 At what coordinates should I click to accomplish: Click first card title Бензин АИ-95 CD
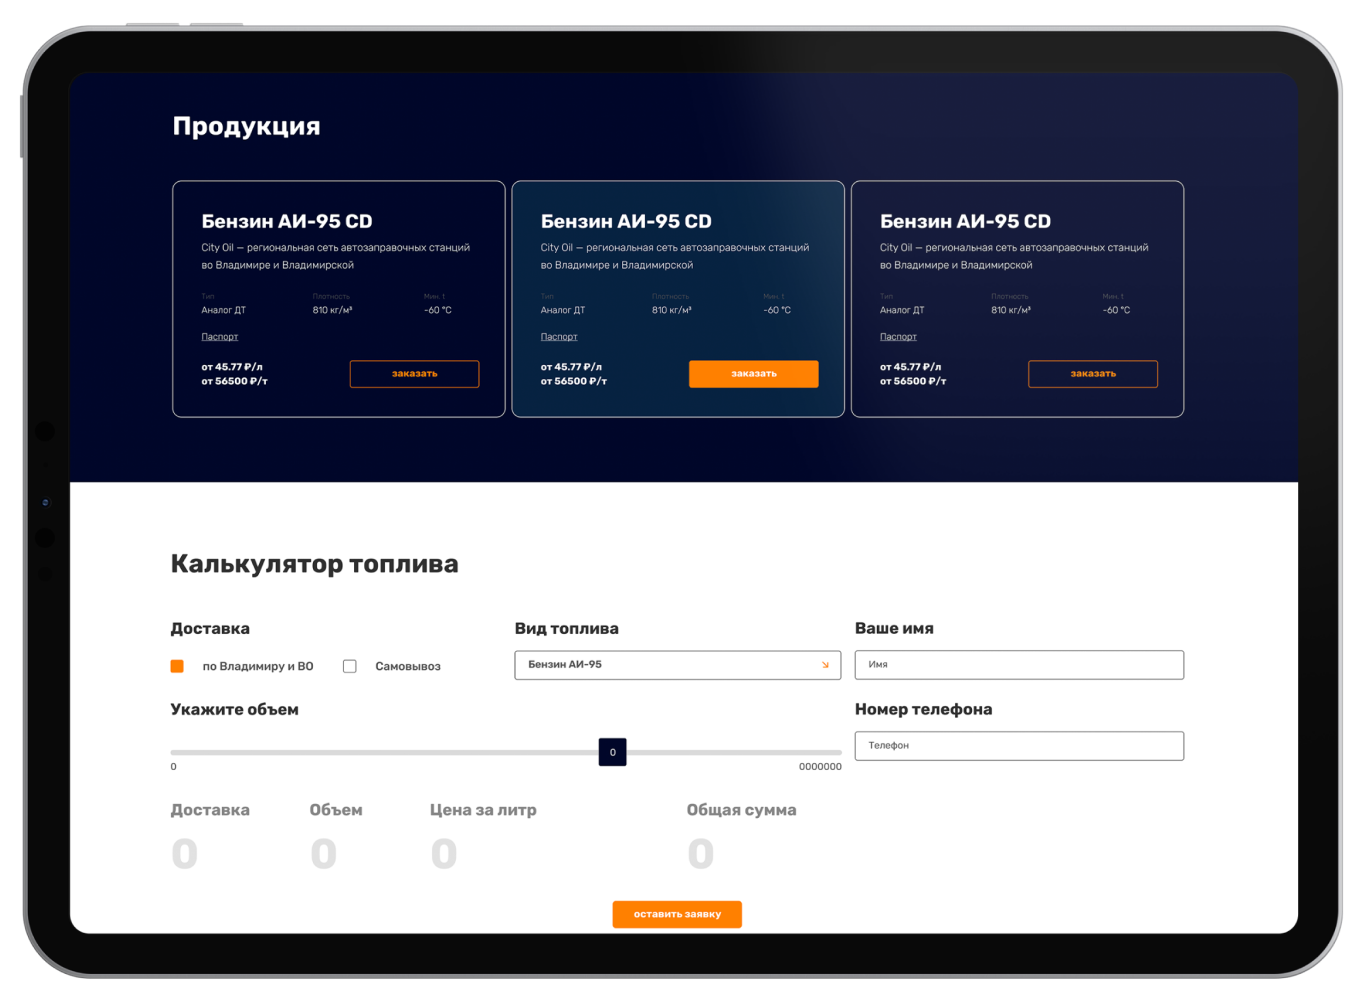point(287,221)
